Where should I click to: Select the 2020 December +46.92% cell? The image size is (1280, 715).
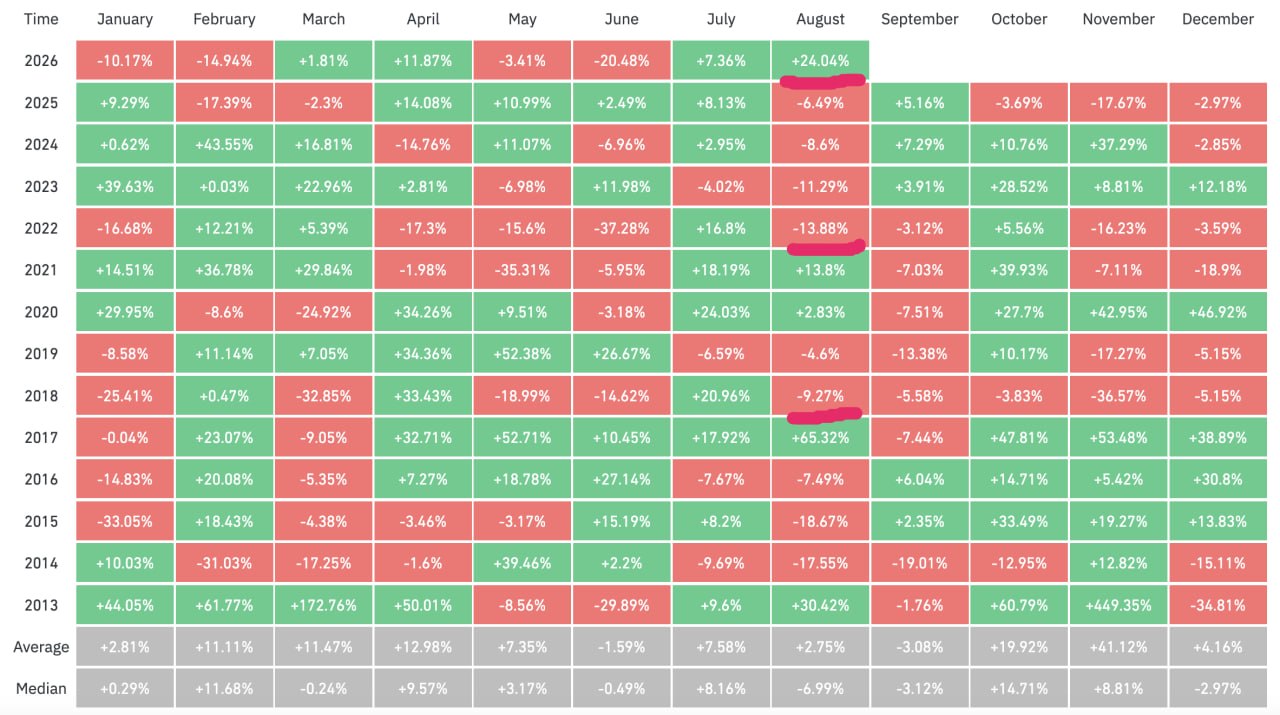click(1217, 312)
